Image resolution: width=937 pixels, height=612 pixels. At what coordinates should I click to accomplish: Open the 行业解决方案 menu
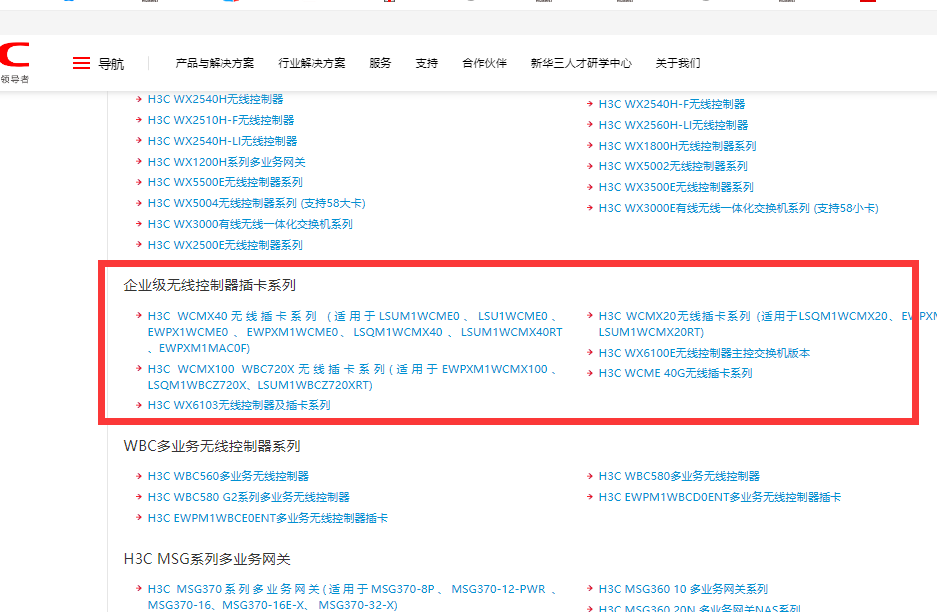[x=312, y=63]
